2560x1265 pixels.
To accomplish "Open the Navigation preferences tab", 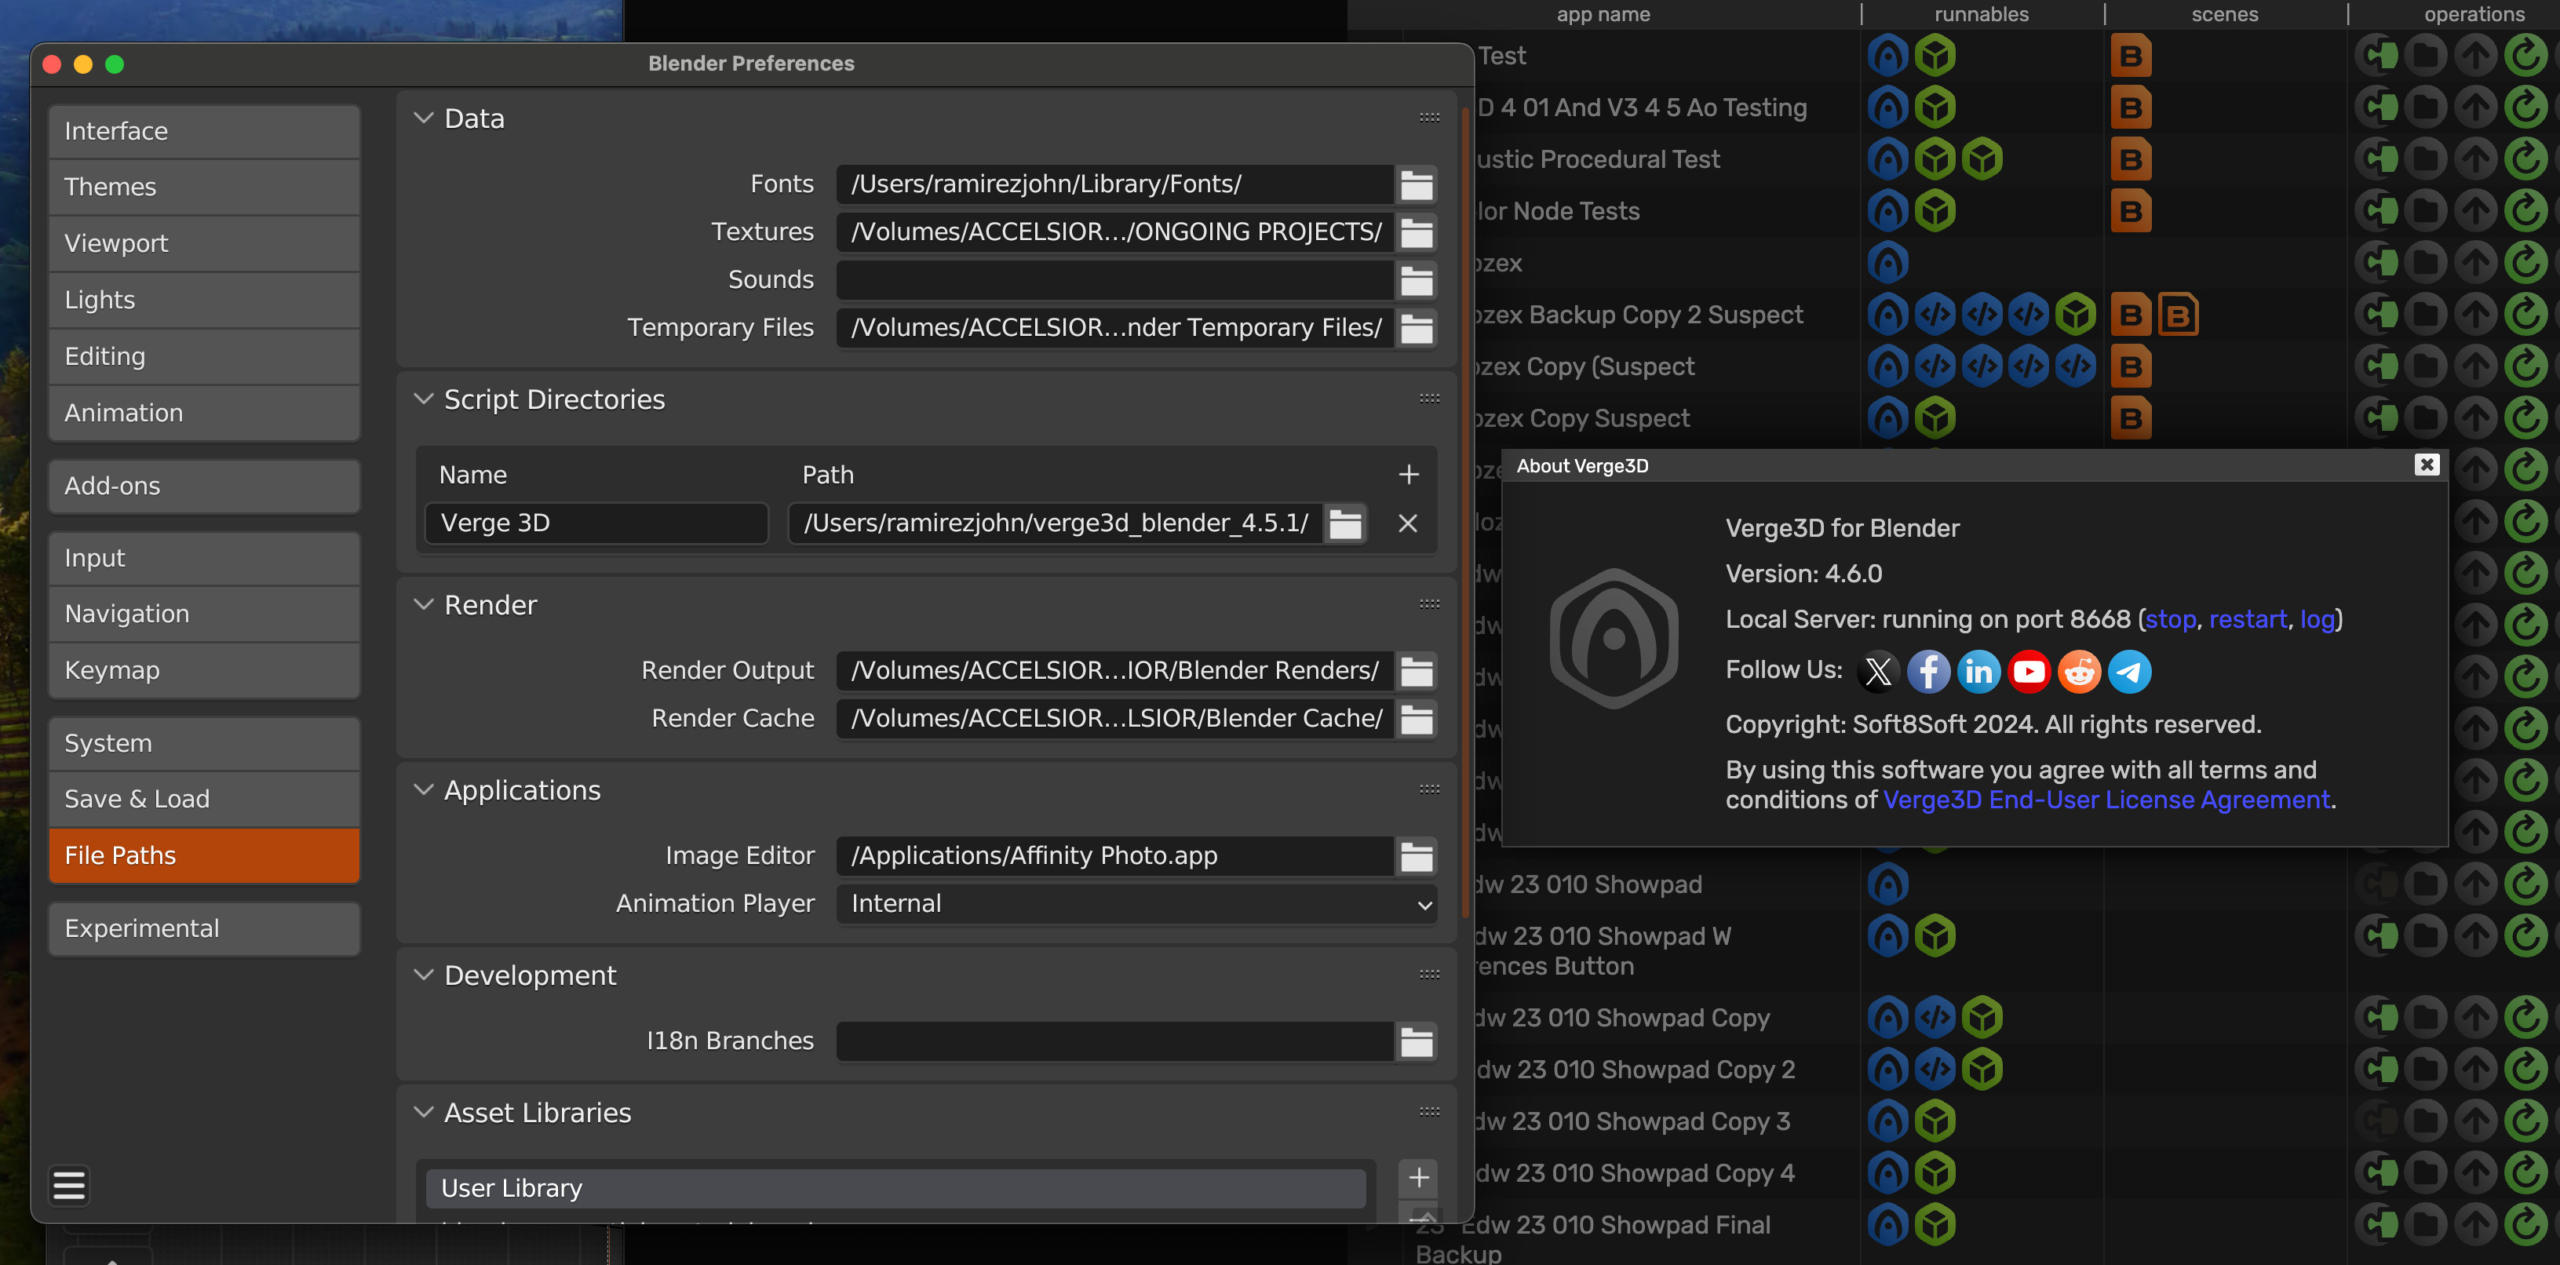I will [x=204, y=614].
